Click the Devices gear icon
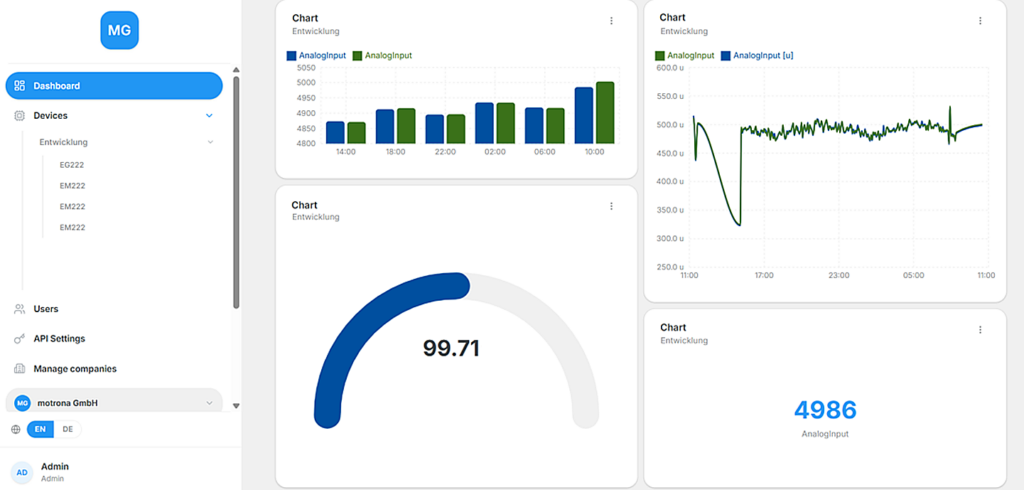 point(20,116)
